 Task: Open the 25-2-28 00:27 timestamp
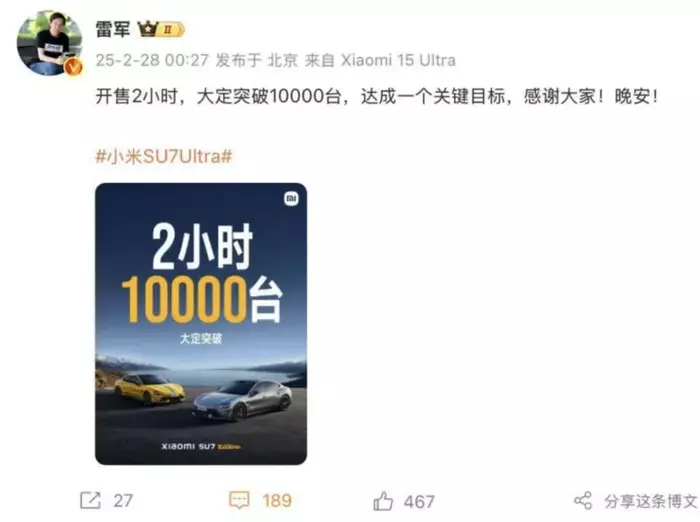pos(152,60)
